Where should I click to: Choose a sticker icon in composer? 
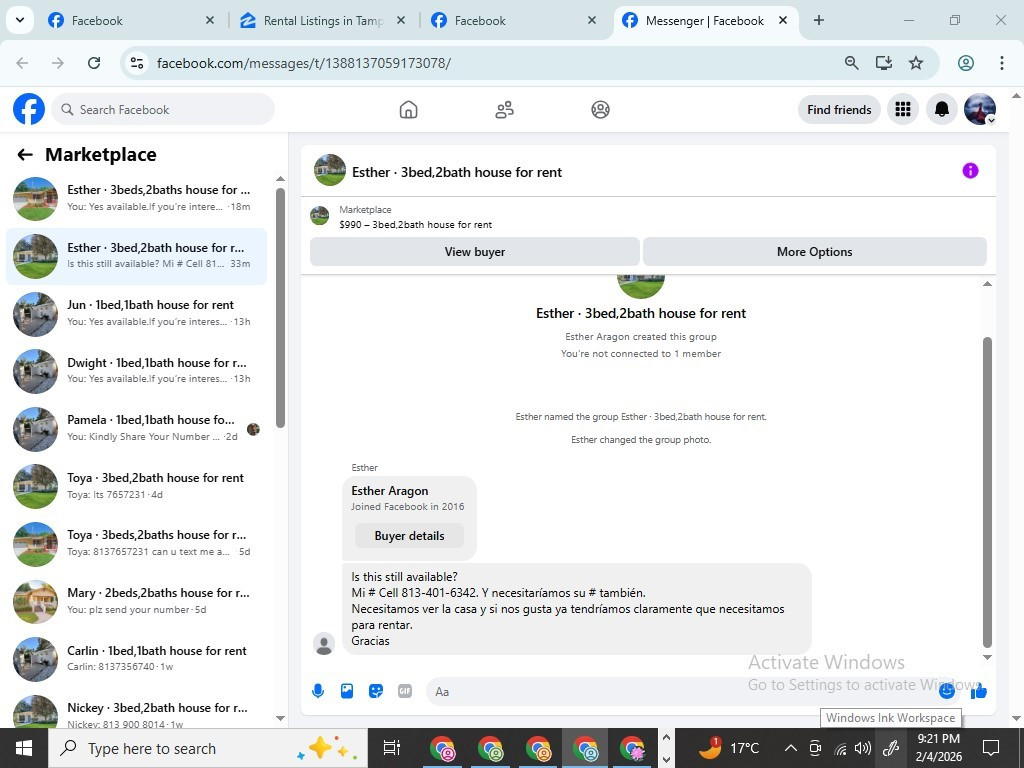[376, 691]
